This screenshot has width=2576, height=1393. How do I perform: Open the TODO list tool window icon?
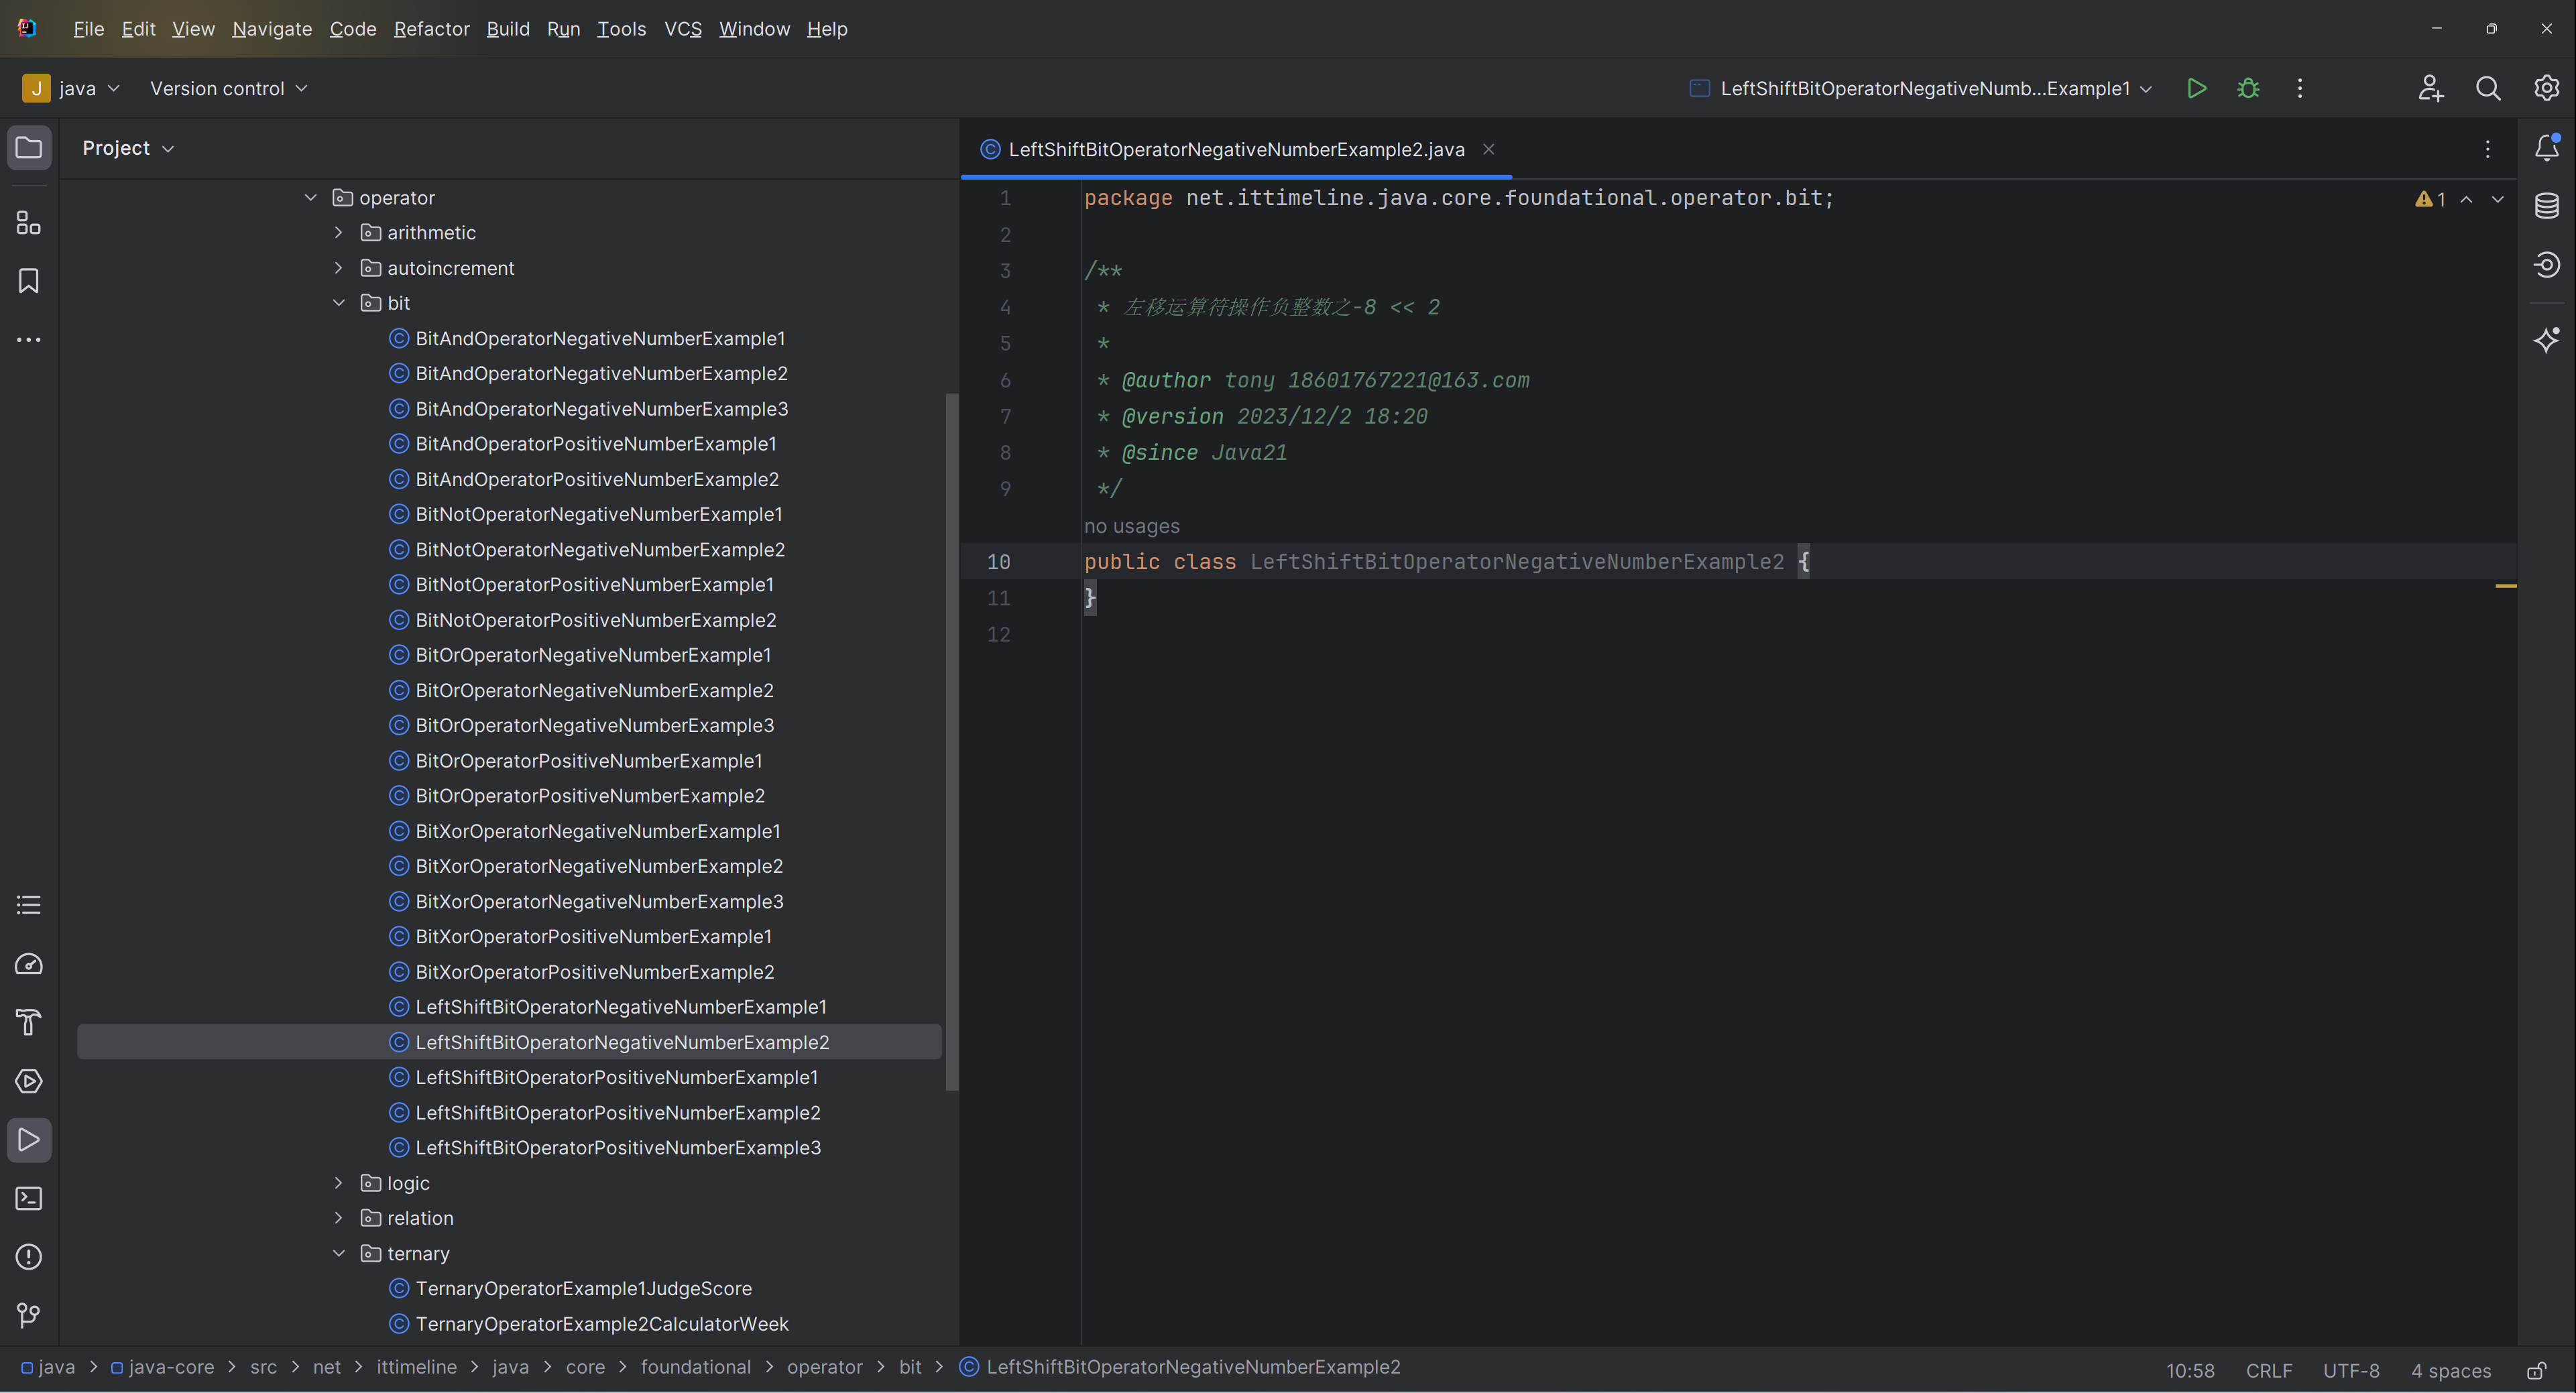click(29, 905)
